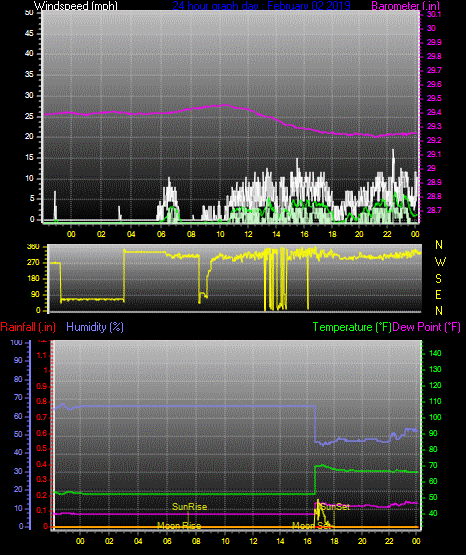Click the "0.6" rainfall axis value

pos(42,434)
